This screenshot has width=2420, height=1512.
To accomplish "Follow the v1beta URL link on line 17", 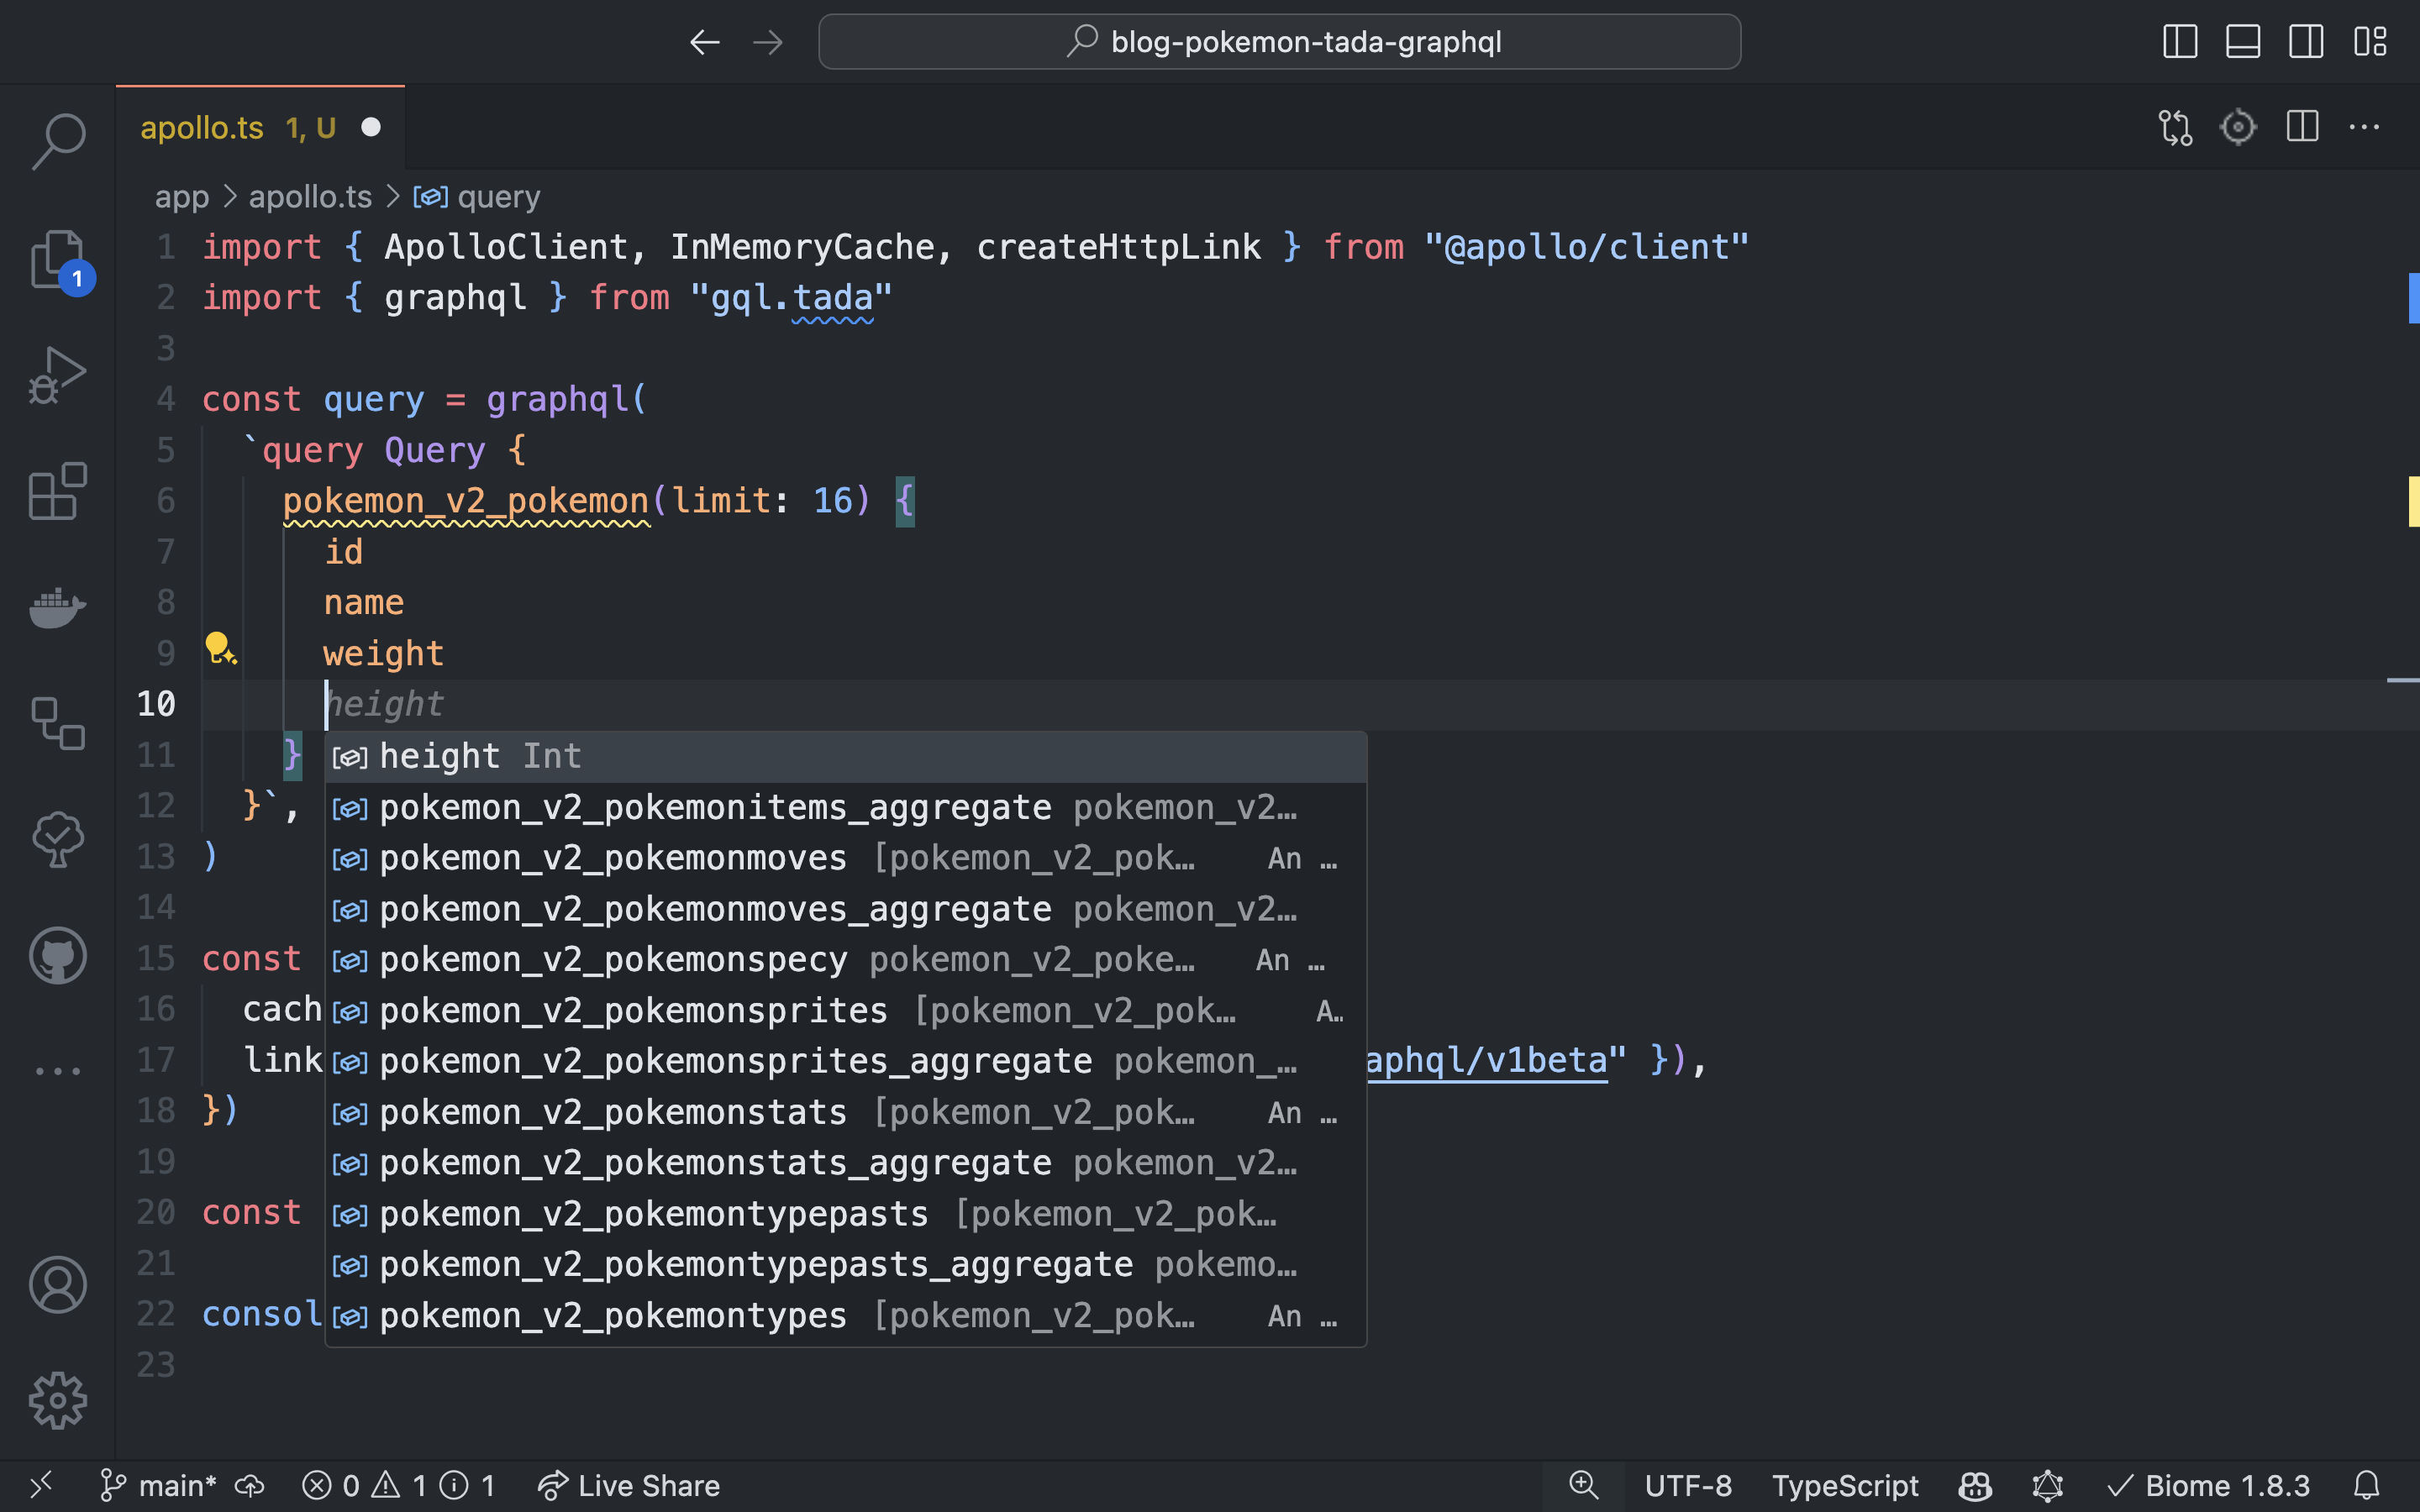I will pos(1487,1060).
